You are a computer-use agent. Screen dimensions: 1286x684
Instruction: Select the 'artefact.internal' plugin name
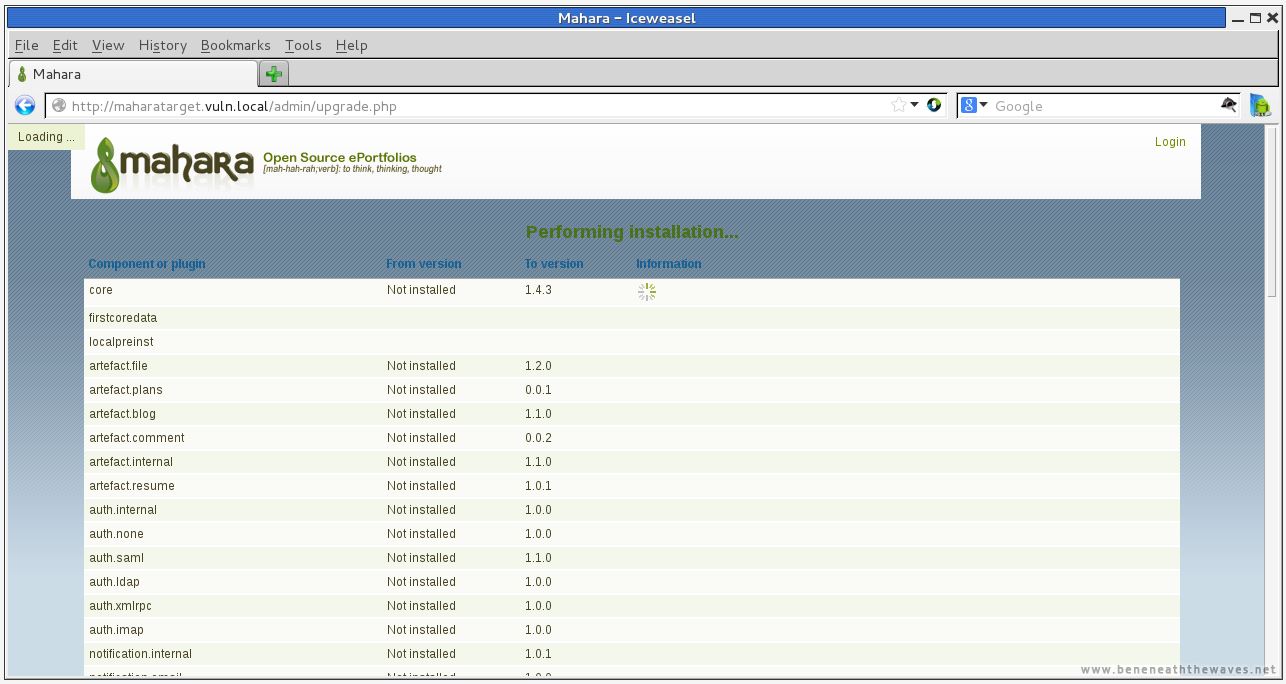pos(131,462)
